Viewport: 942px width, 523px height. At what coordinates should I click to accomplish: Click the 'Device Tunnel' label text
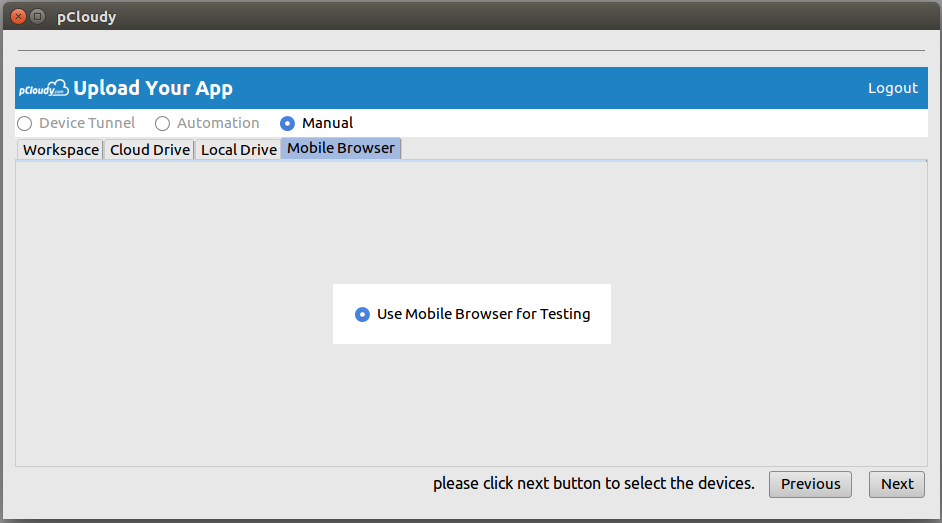pyautogui.click(x=87, y=123)
